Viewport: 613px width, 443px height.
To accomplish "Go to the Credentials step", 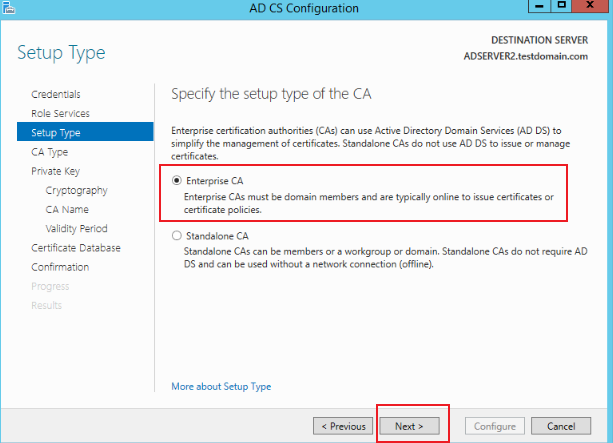I will pyautogui.click(x=56, y=94).
